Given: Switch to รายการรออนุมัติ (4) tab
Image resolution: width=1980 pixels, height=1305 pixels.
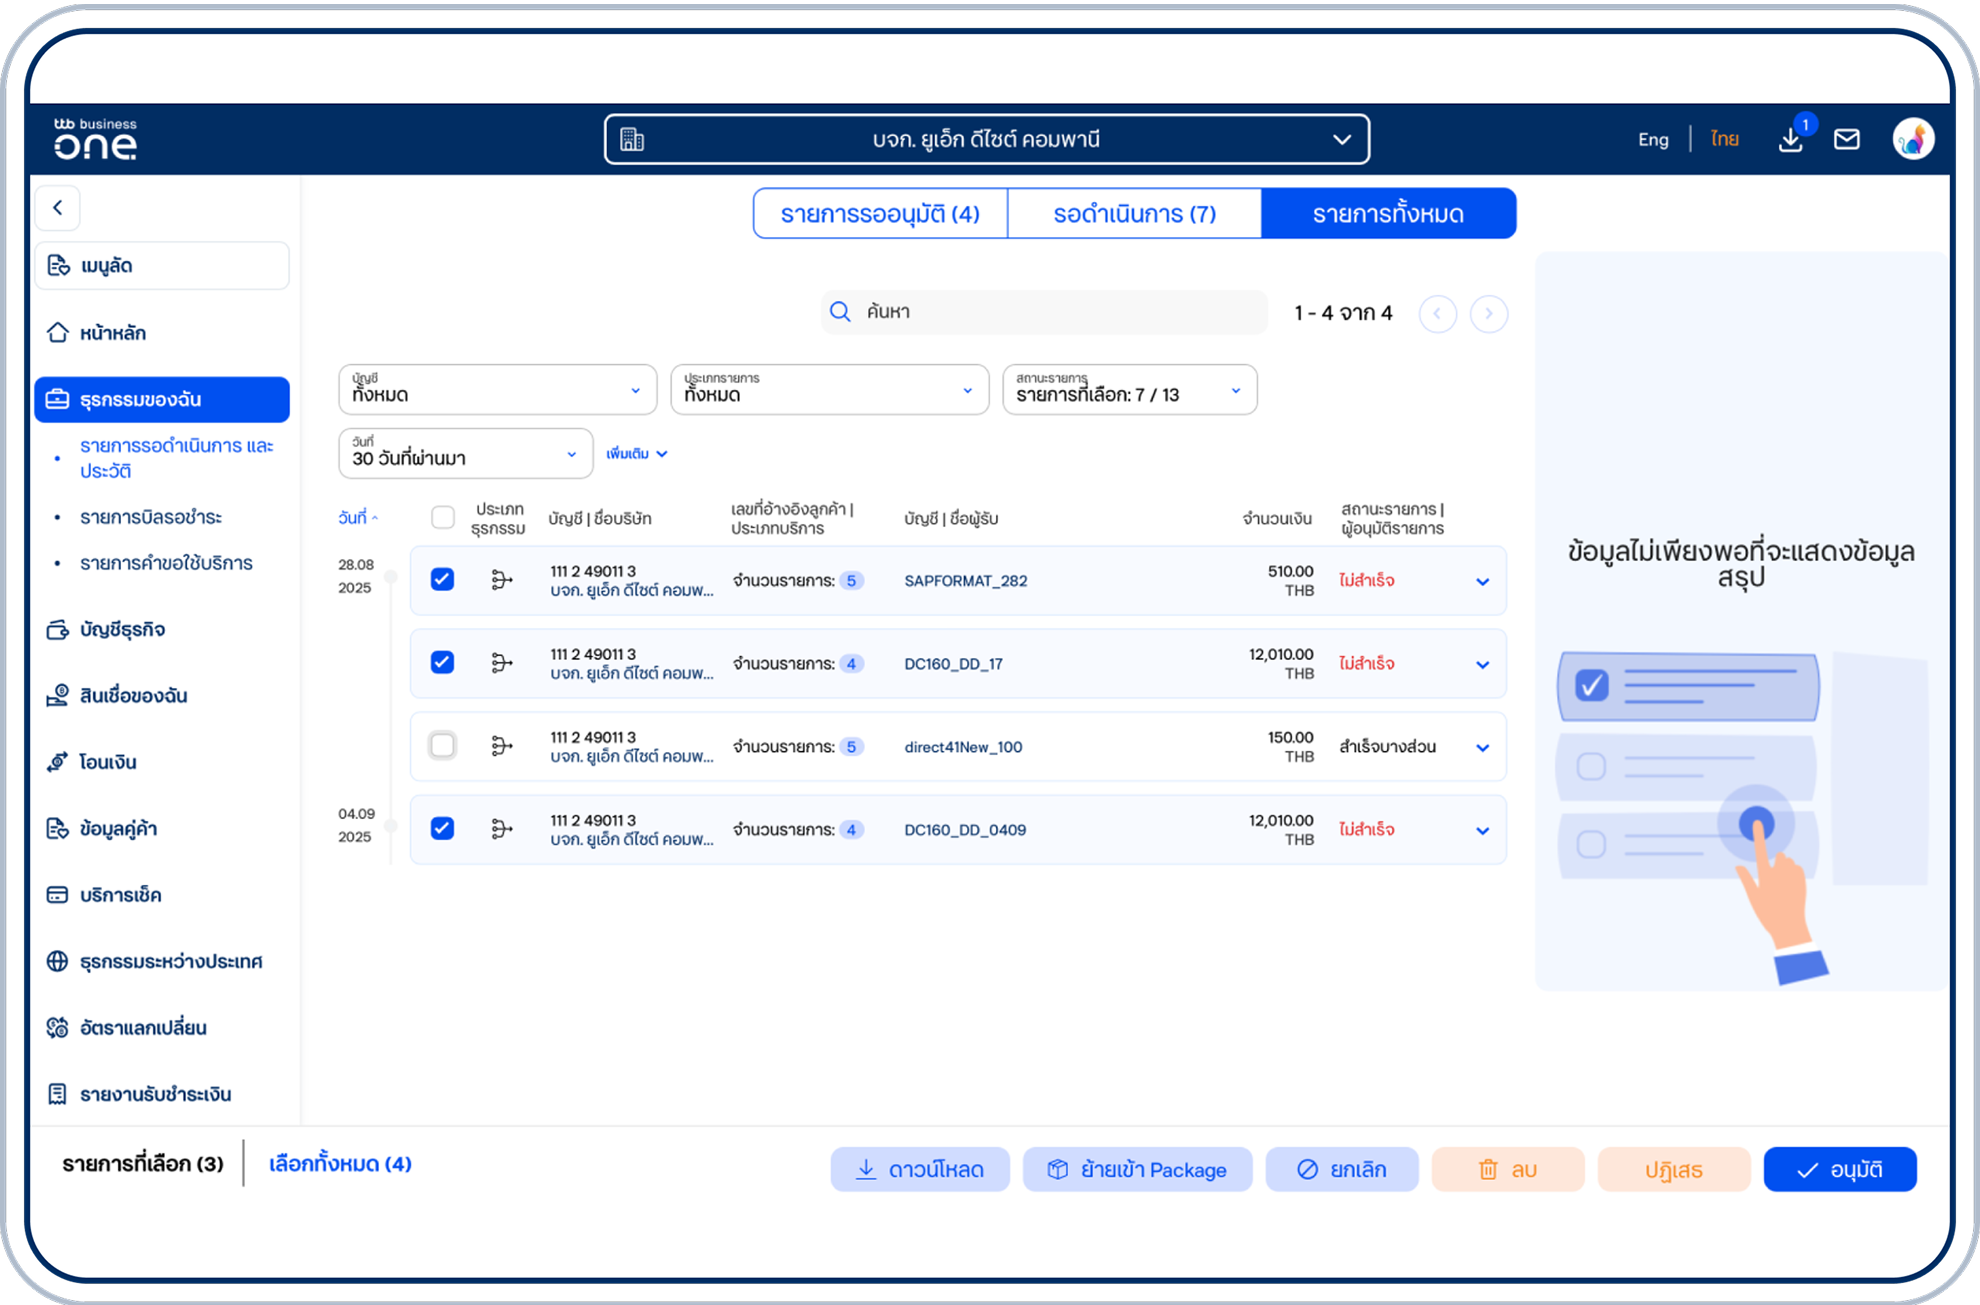Looking at the screenshot, I should [x=880, y=214].
